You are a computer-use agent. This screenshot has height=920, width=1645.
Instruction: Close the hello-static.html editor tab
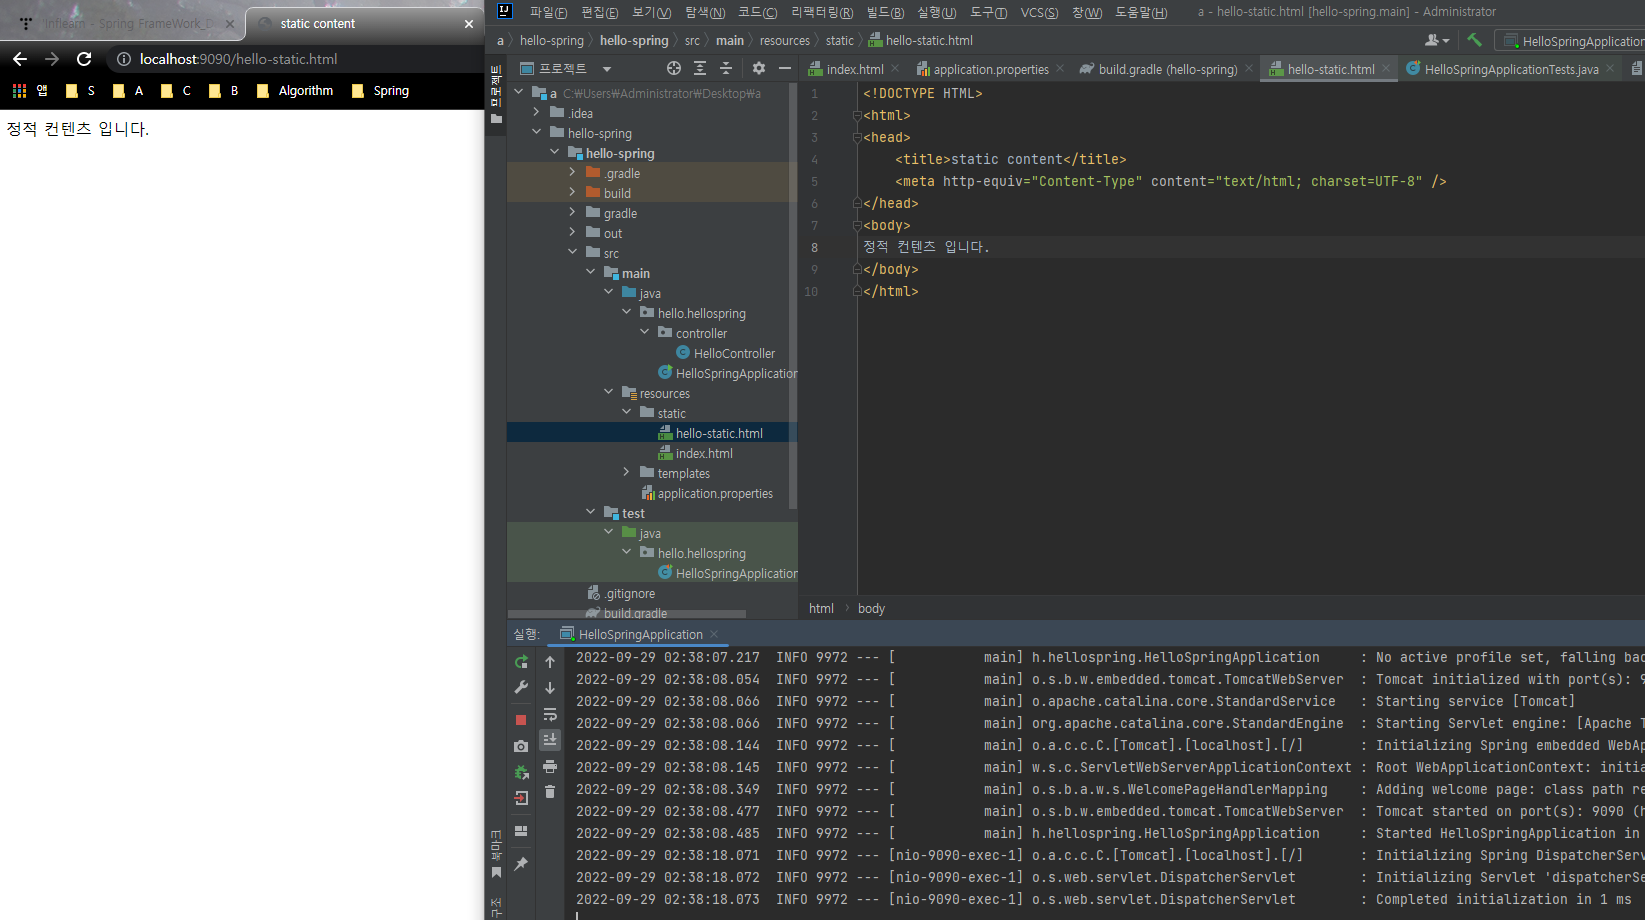(x=1386, y=68)
